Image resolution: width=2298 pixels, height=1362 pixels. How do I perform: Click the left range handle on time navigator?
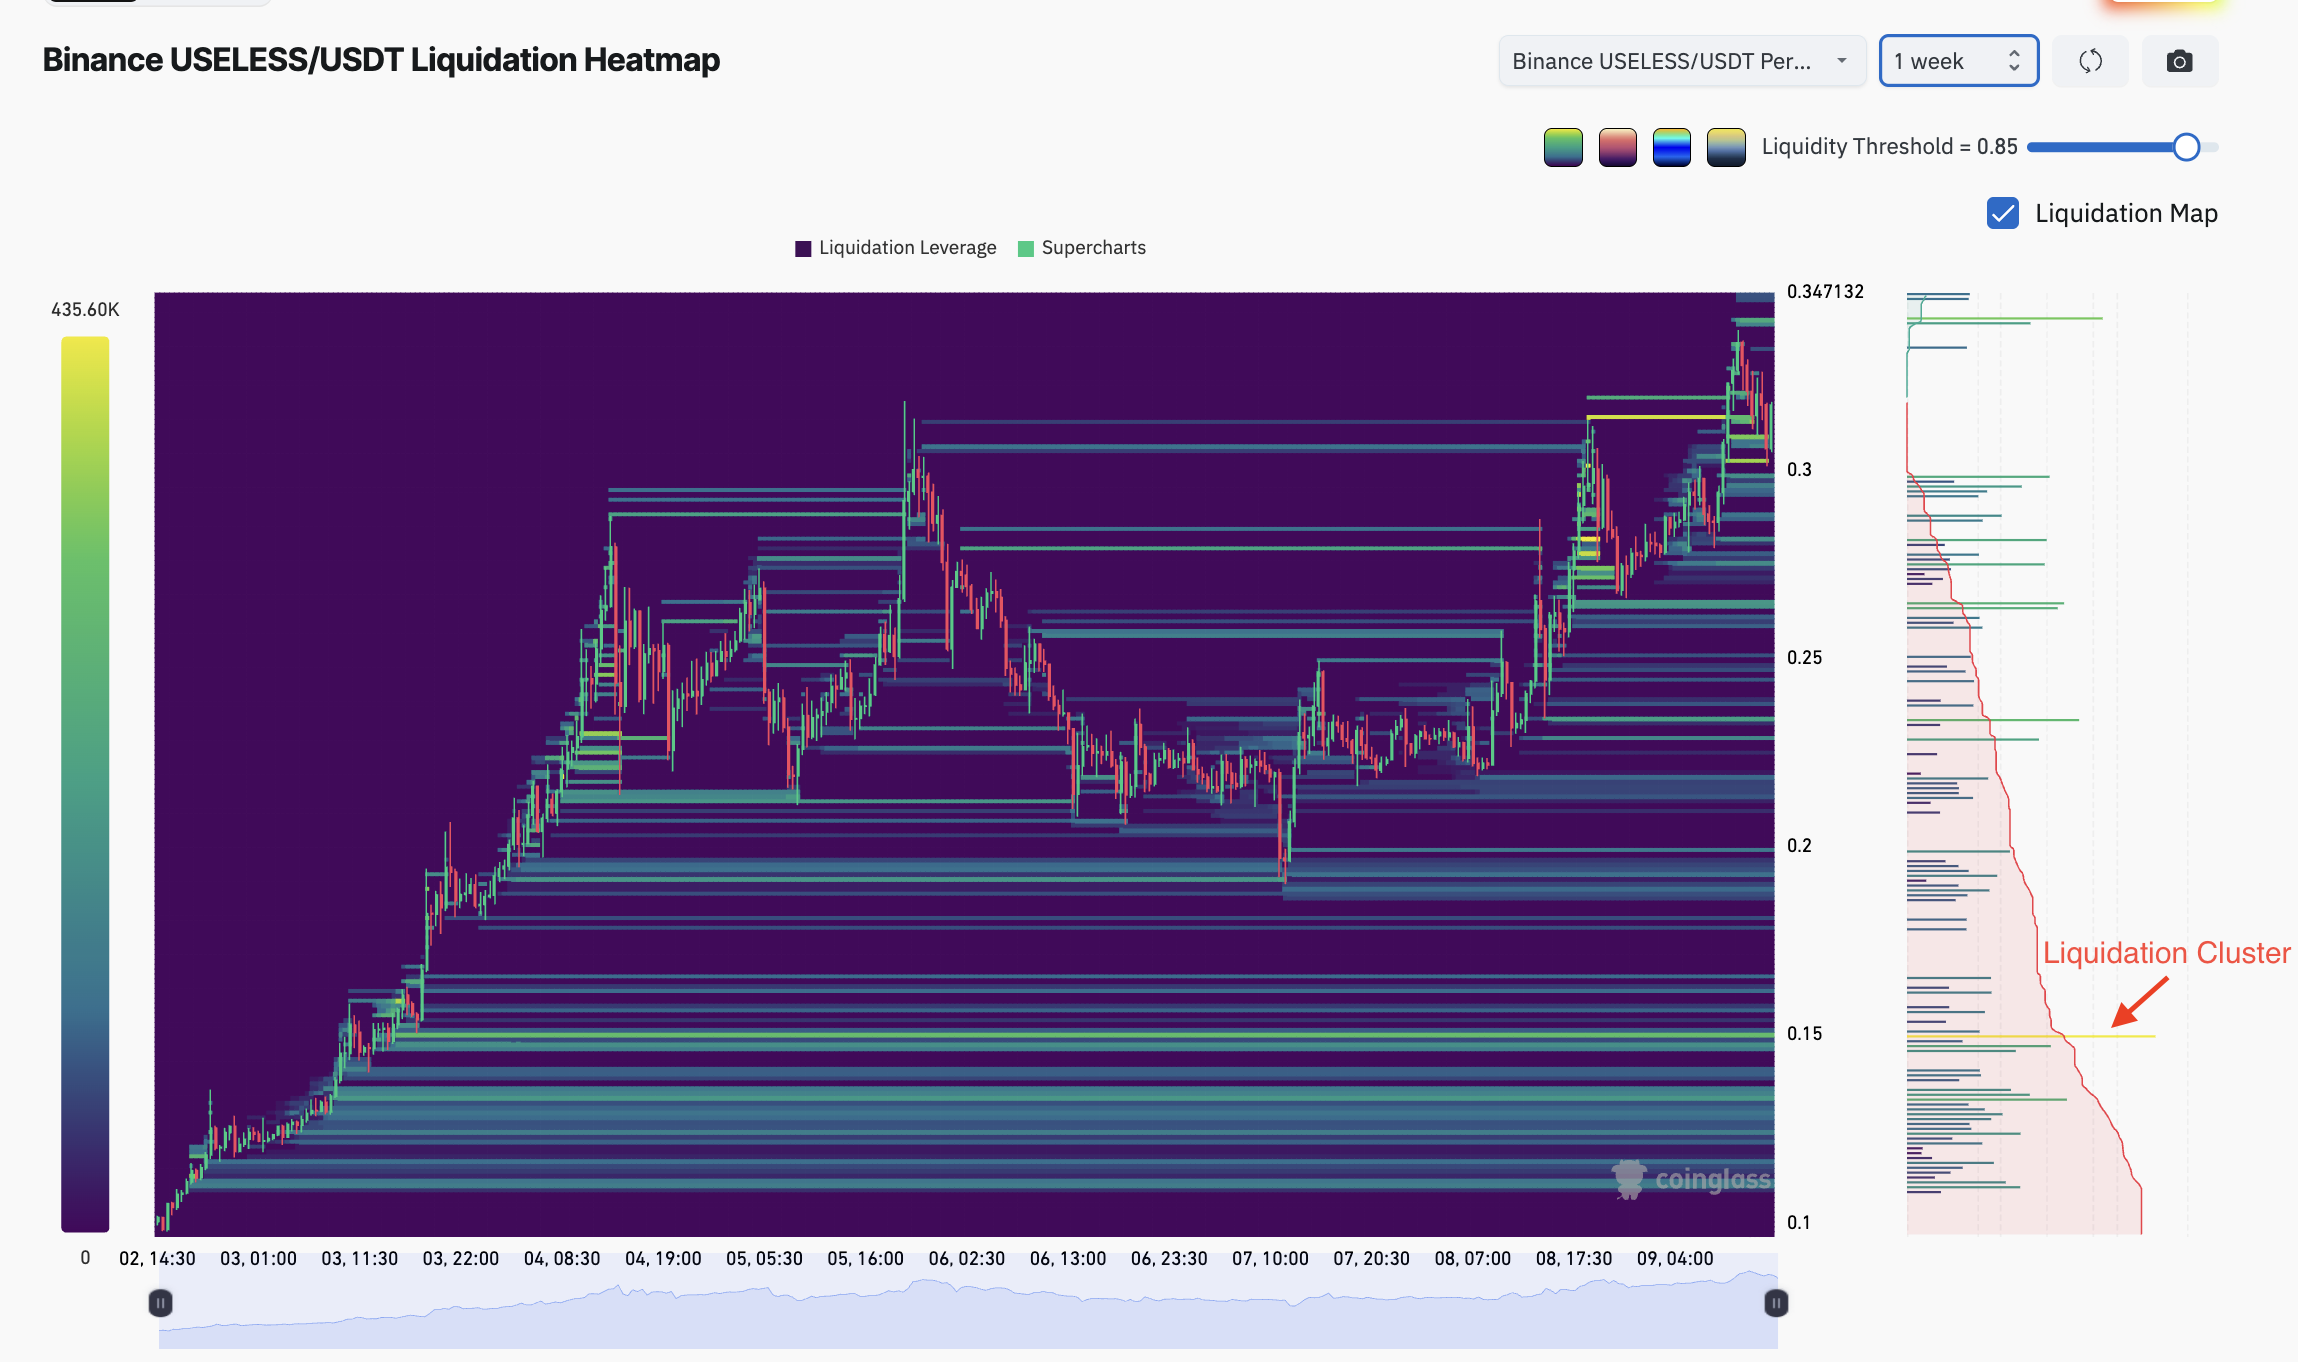160,1303
